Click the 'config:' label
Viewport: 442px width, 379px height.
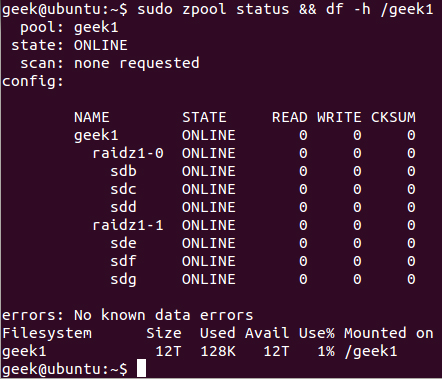point(33,81)
